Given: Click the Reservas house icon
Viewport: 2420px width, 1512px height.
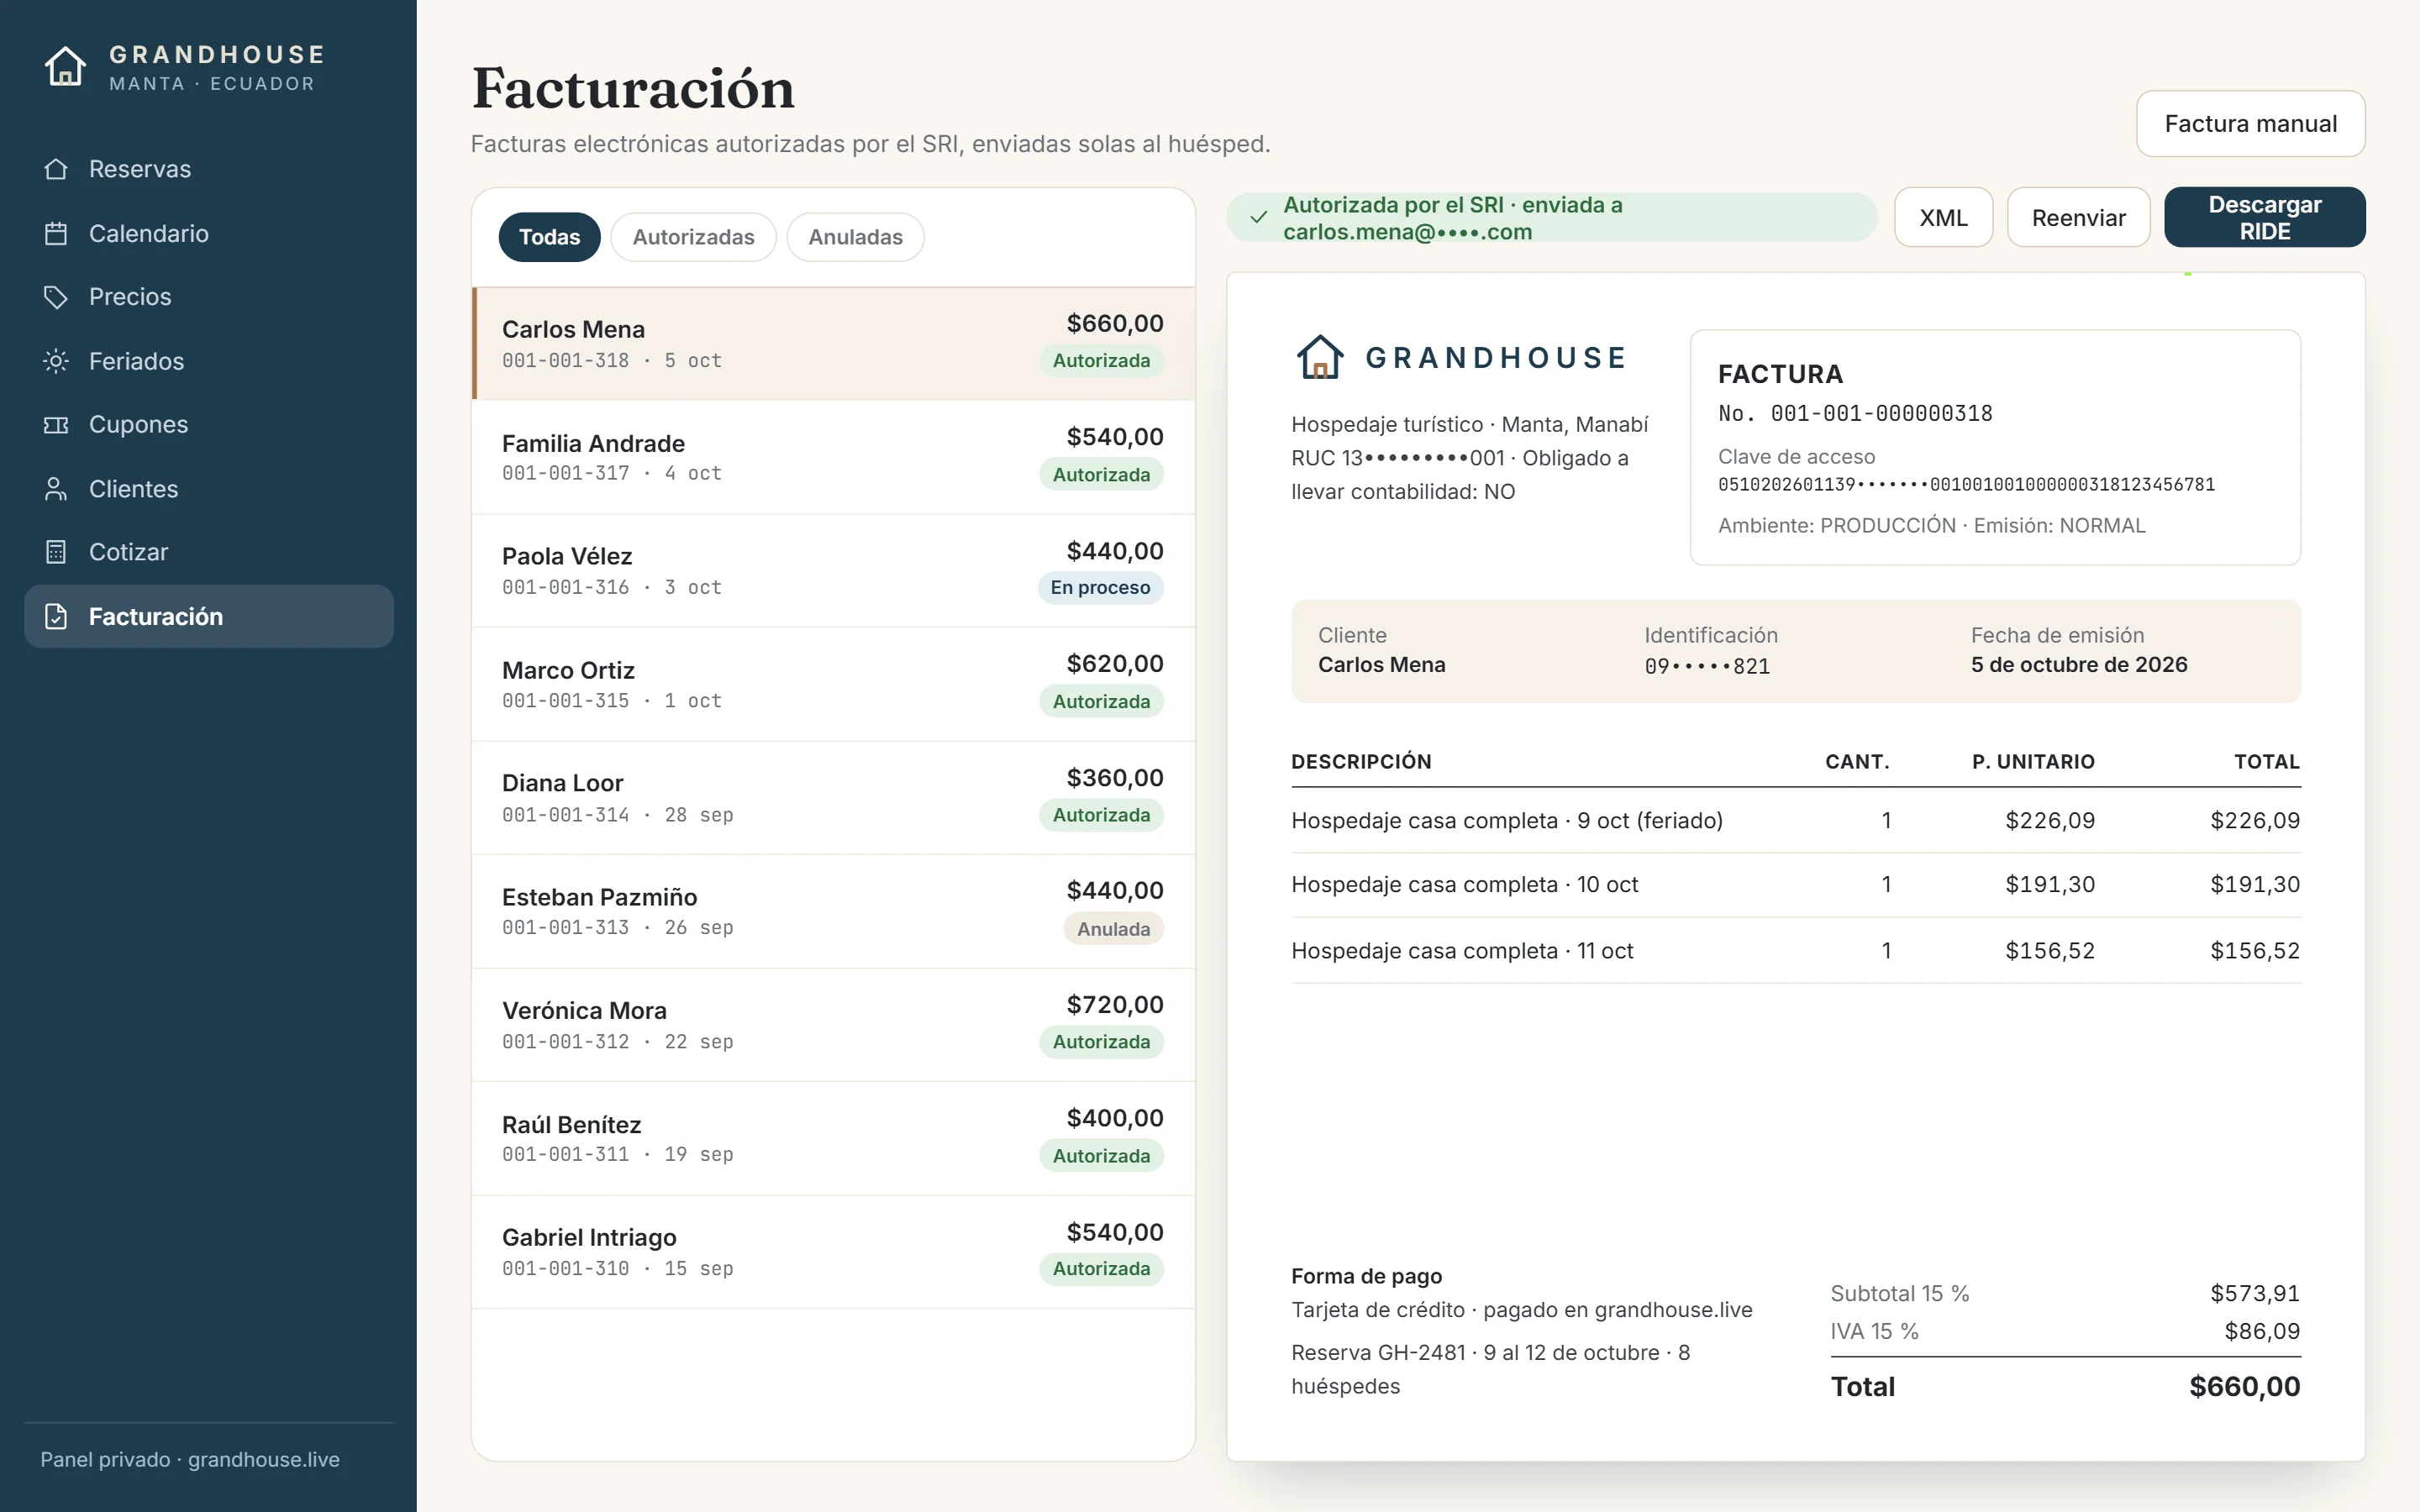Looking at the screenshot, I should 56,169.
